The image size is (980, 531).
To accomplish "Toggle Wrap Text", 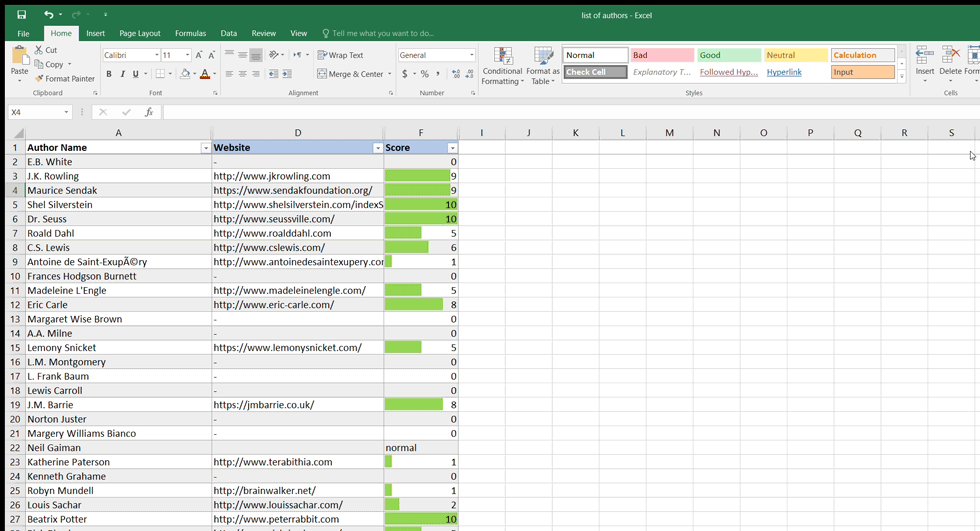I will 340,55.
